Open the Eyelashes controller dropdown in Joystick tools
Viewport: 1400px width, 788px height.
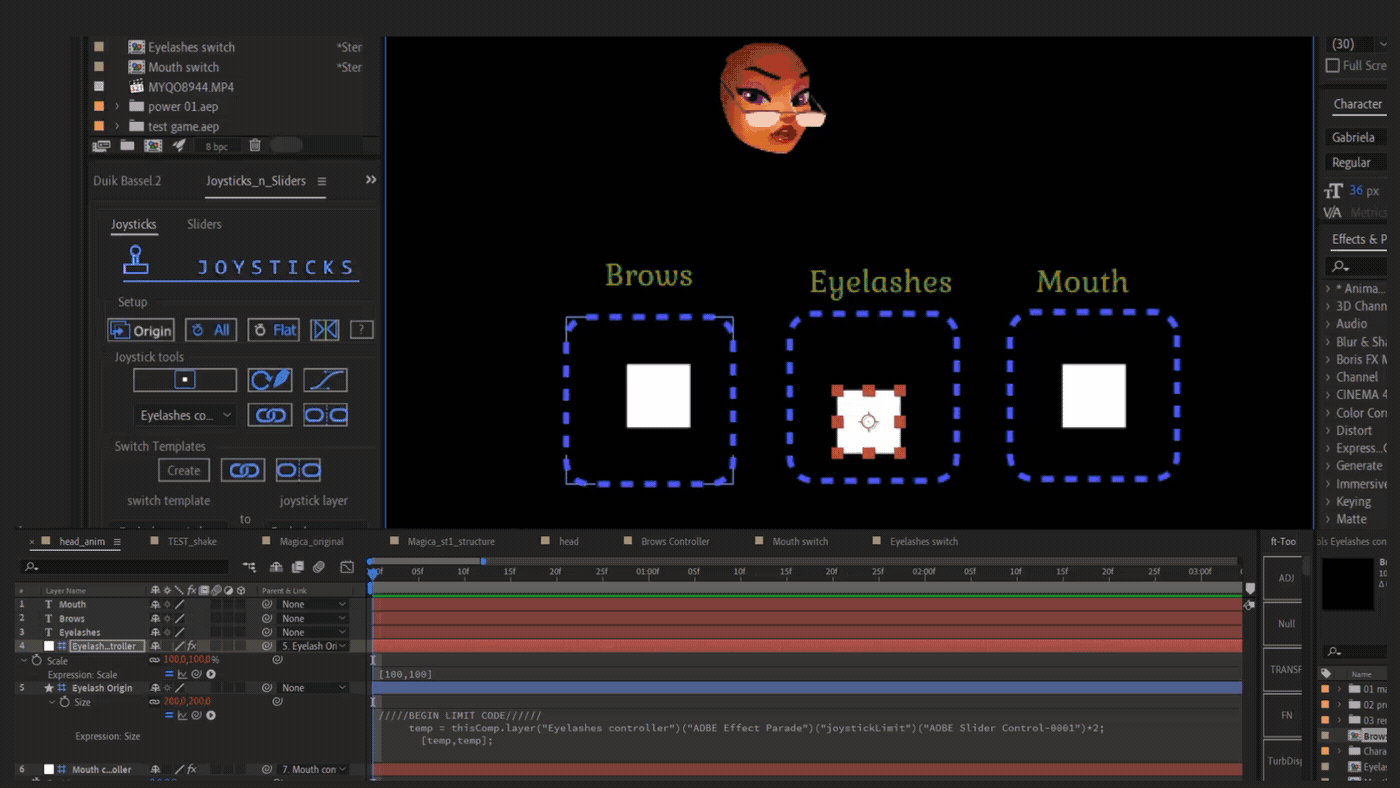(185, 415)
